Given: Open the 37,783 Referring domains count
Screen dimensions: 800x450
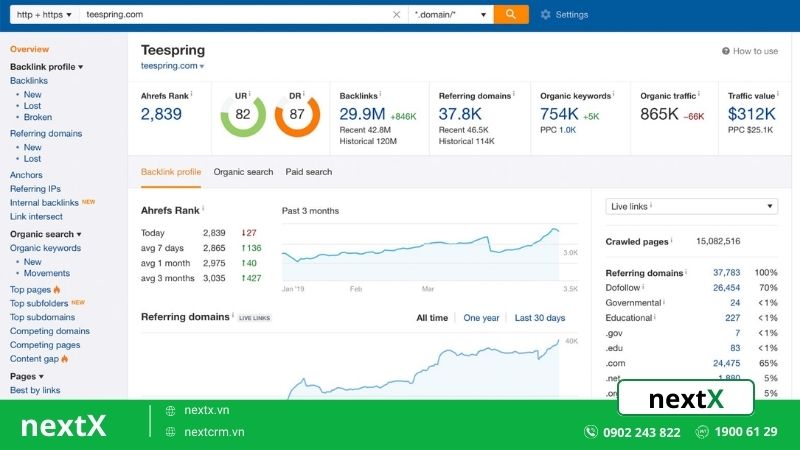Looking at the screenshot, I should 726,273.
